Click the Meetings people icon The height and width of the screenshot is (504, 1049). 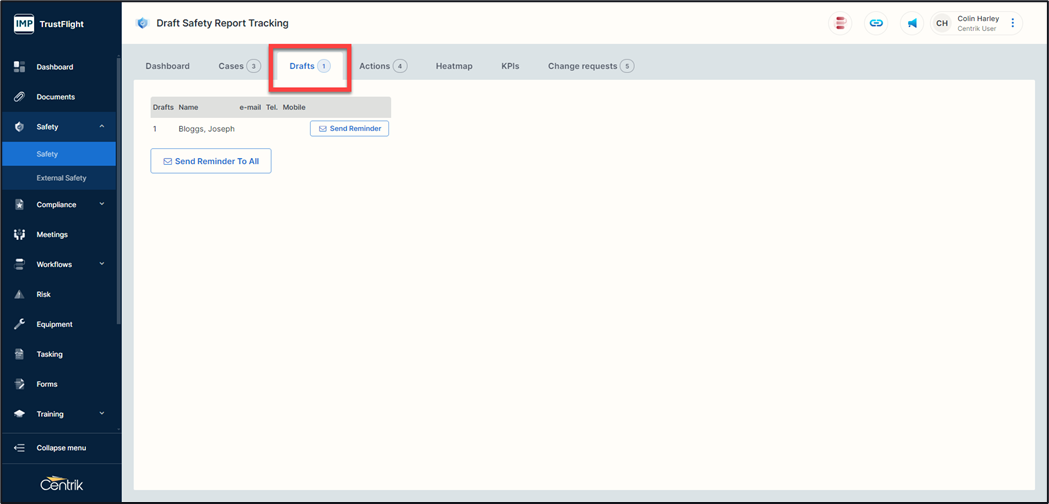click(19, 235)
